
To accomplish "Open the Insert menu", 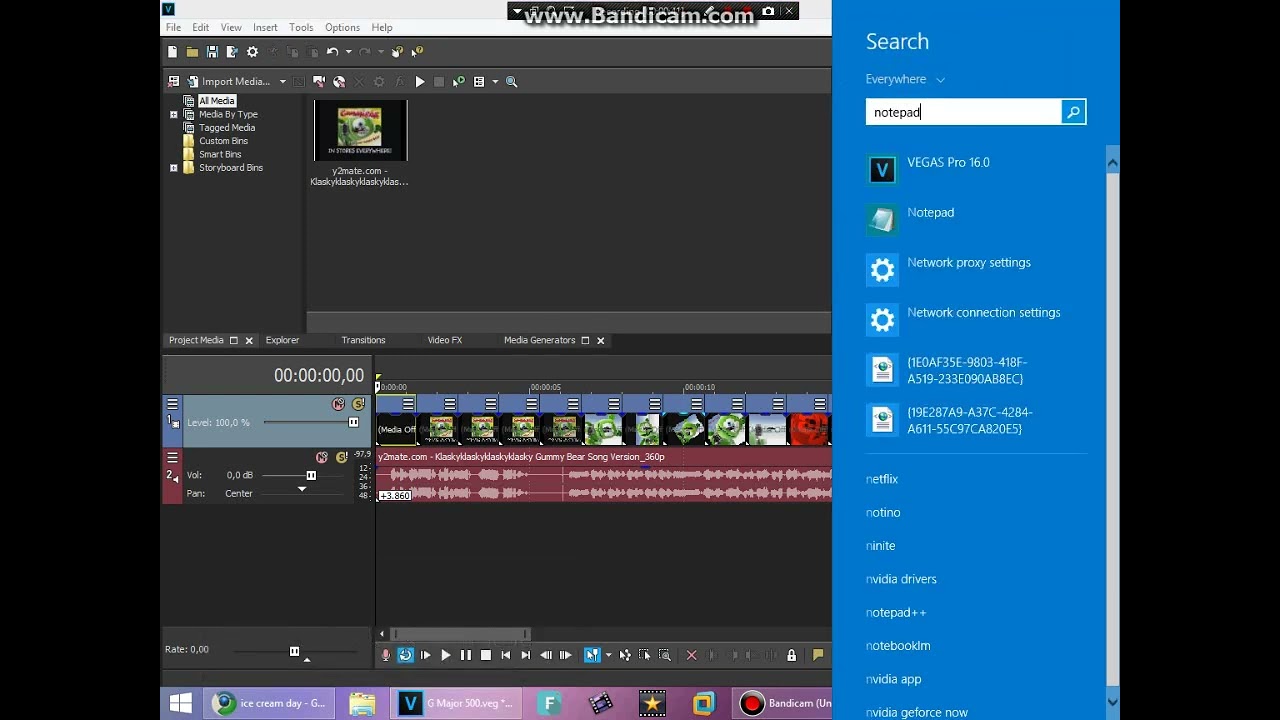I will coord(265,27).
